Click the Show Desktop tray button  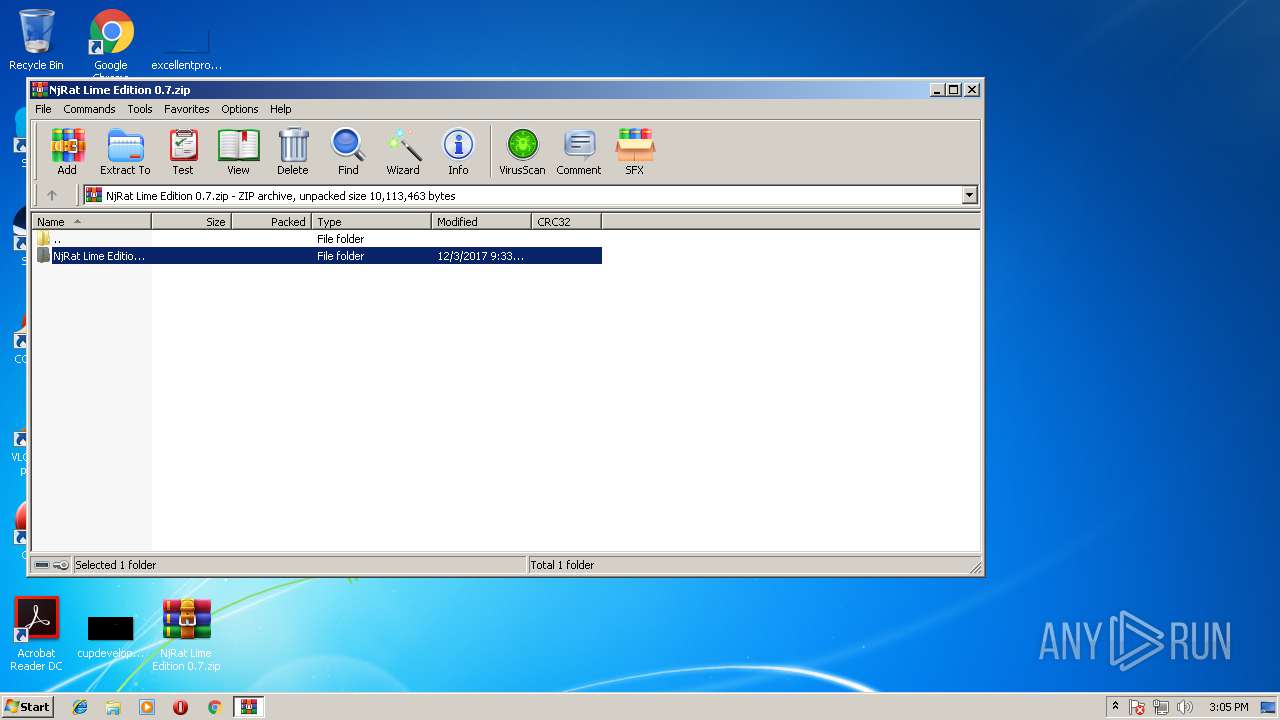1269,707
